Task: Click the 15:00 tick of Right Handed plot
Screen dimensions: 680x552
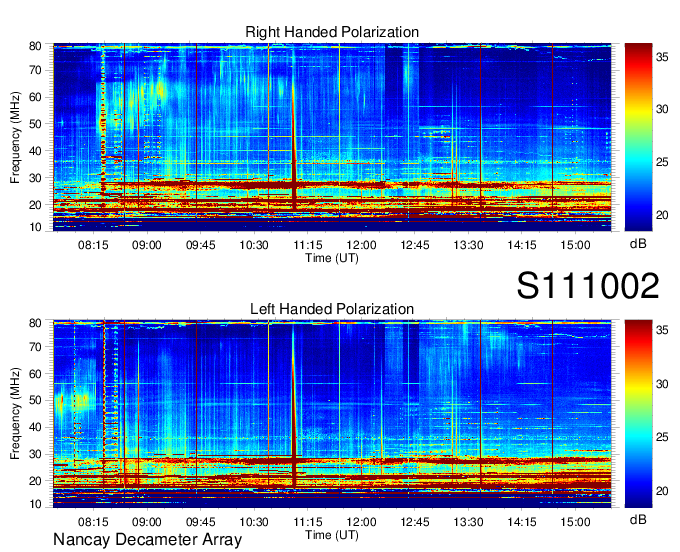Action: [x=575, y=245]
